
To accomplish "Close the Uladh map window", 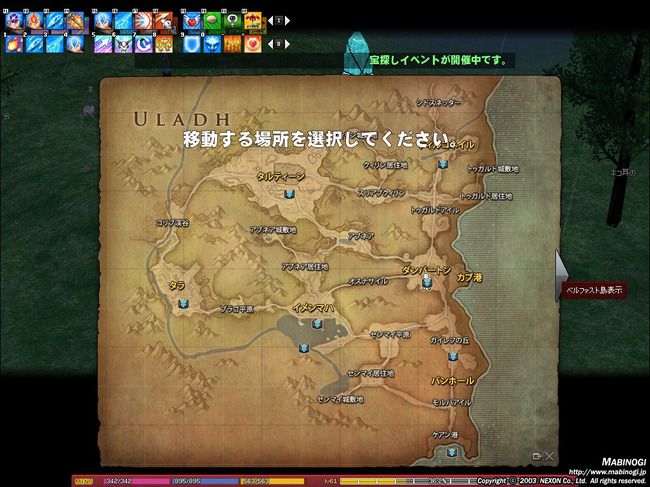I will click(549, 456).
